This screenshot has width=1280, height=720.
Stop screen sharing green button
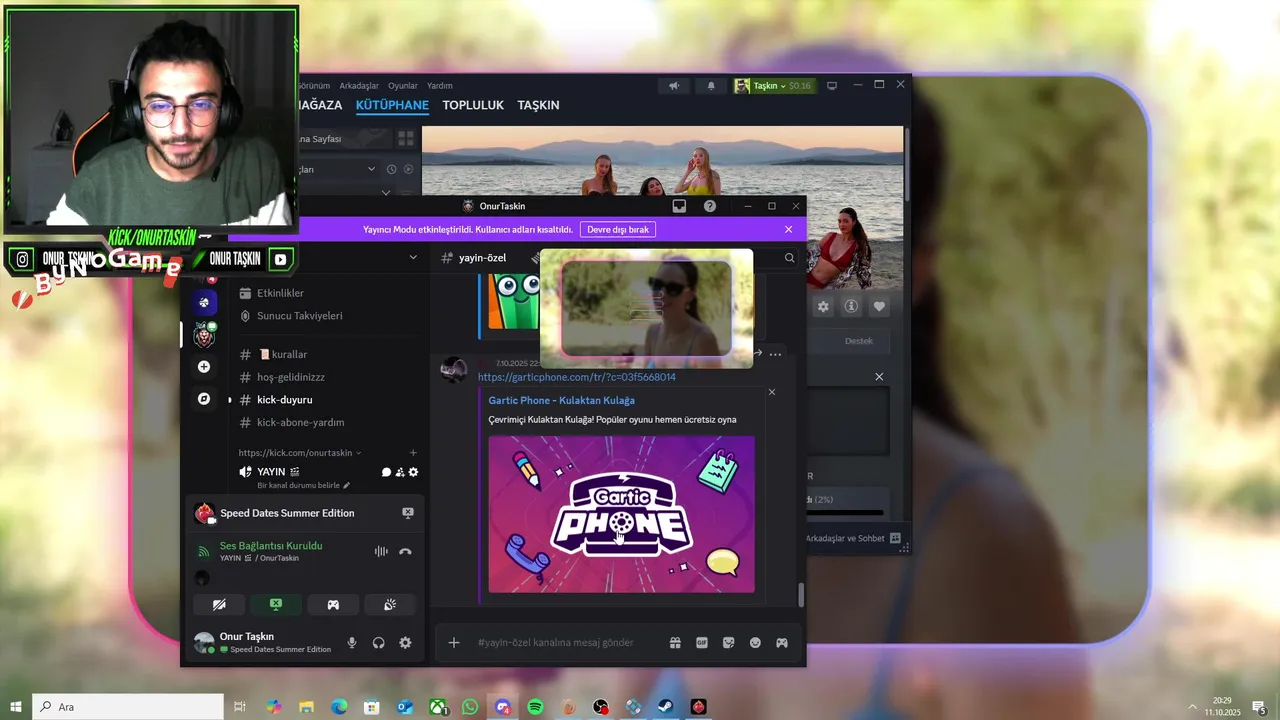click(276, 604)
